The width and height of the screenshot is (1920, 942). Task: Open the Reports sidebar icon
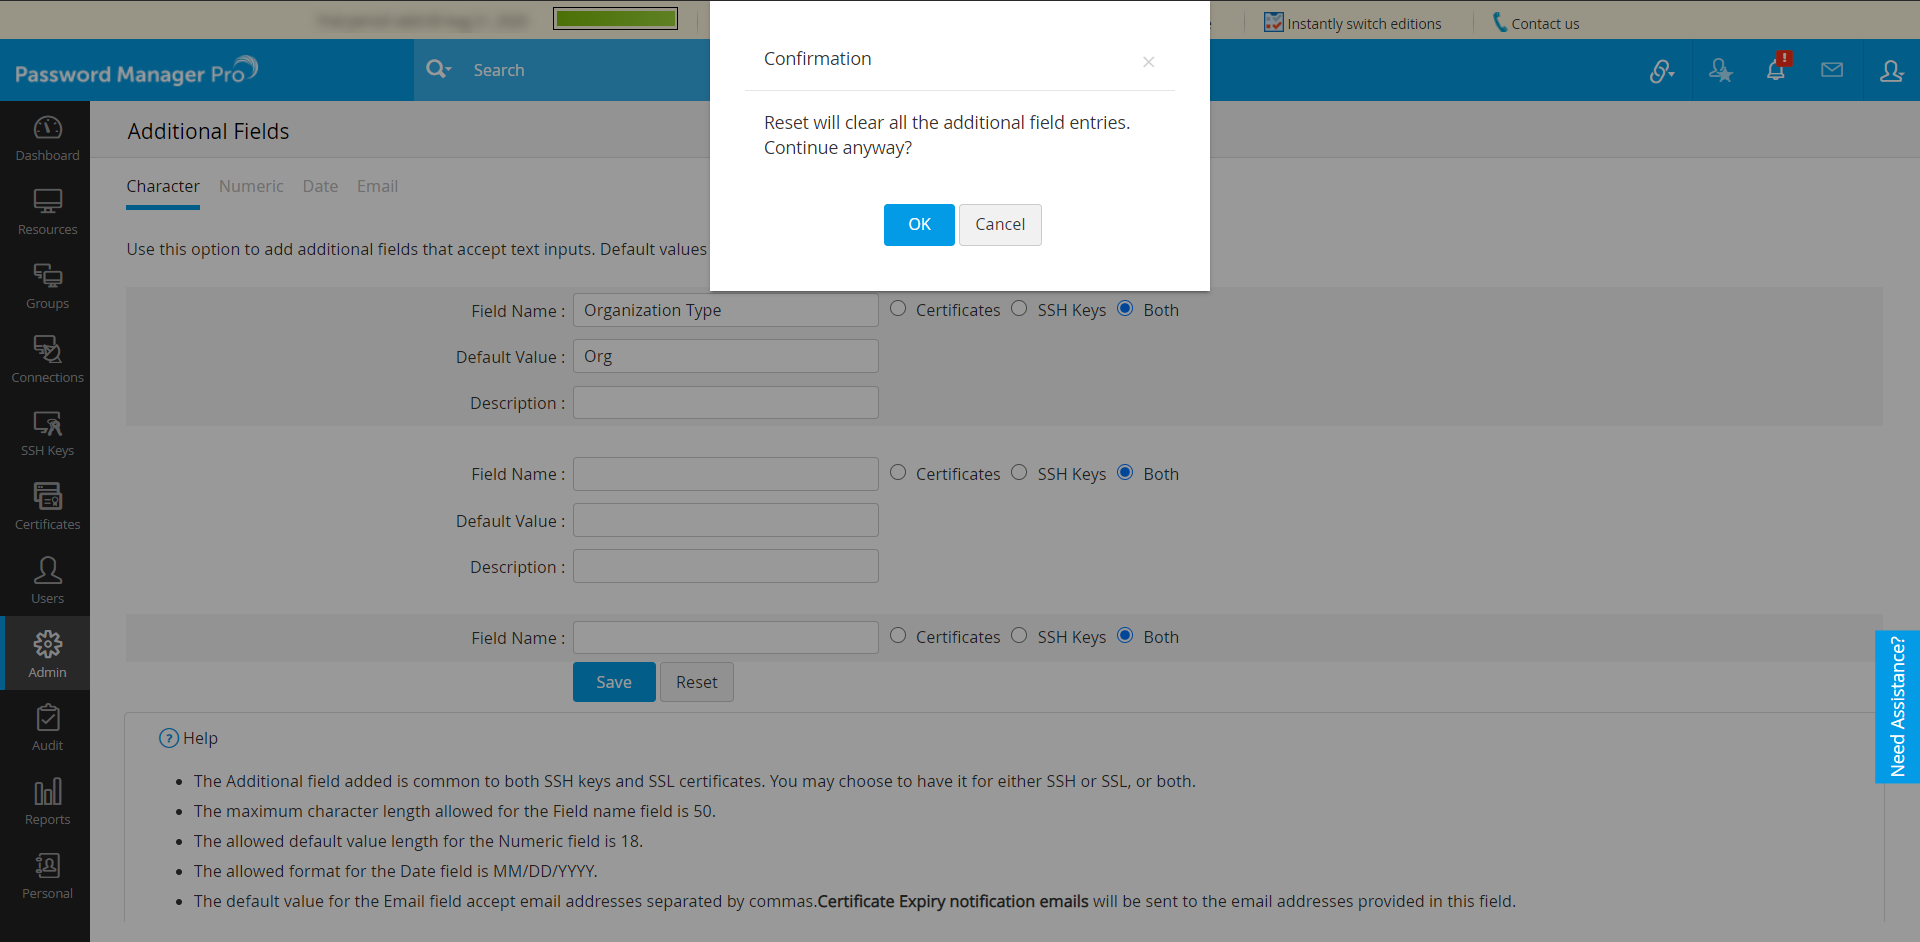47,802
